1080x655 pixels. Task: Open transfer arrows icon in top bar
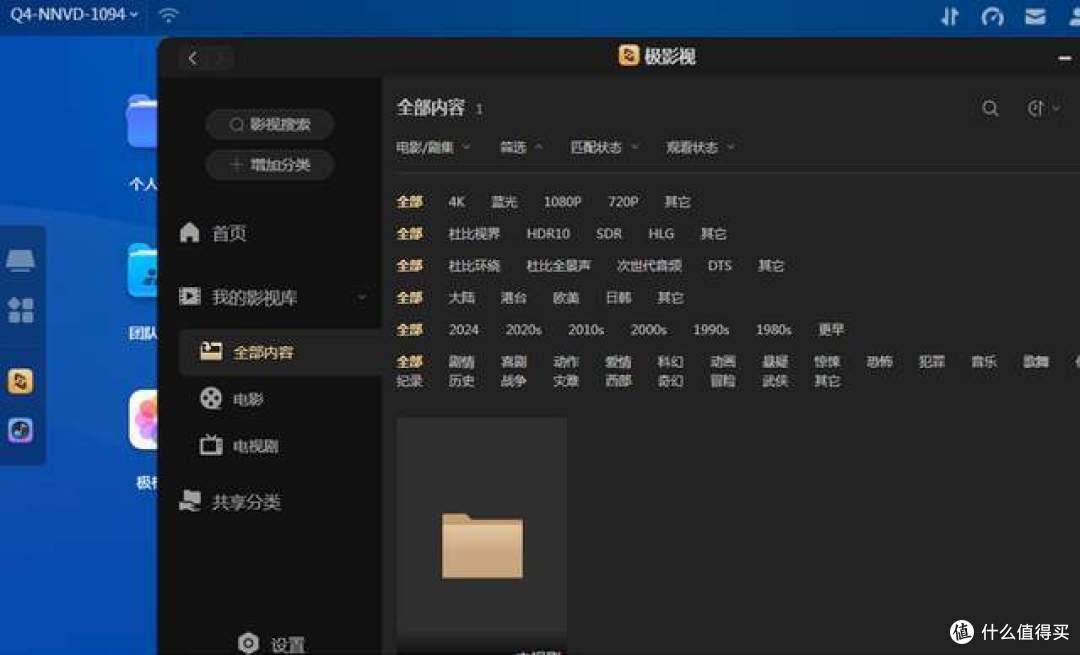pos(950,16)
